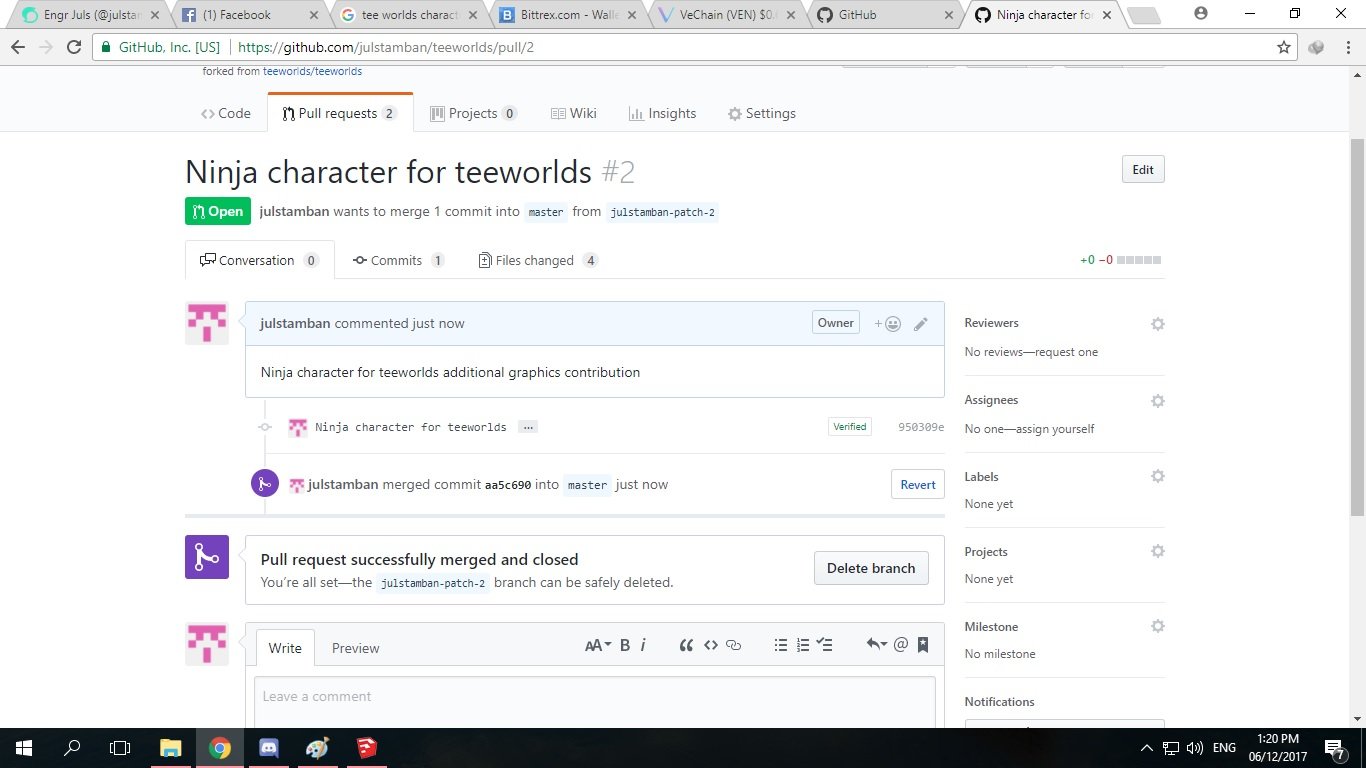Screen dimensions: 1366x768
Task: Open merged commit aa5c690
Action: pyautogui.click(x=508, y=485)
